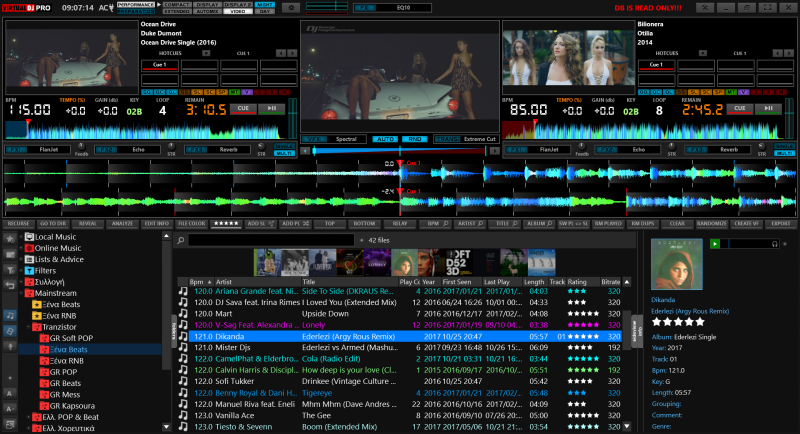The width and height of the screenshot is (800, 434).
Task: Click the headphones icon in info panel
Action: pyautogui.click(x=775, y=244)
